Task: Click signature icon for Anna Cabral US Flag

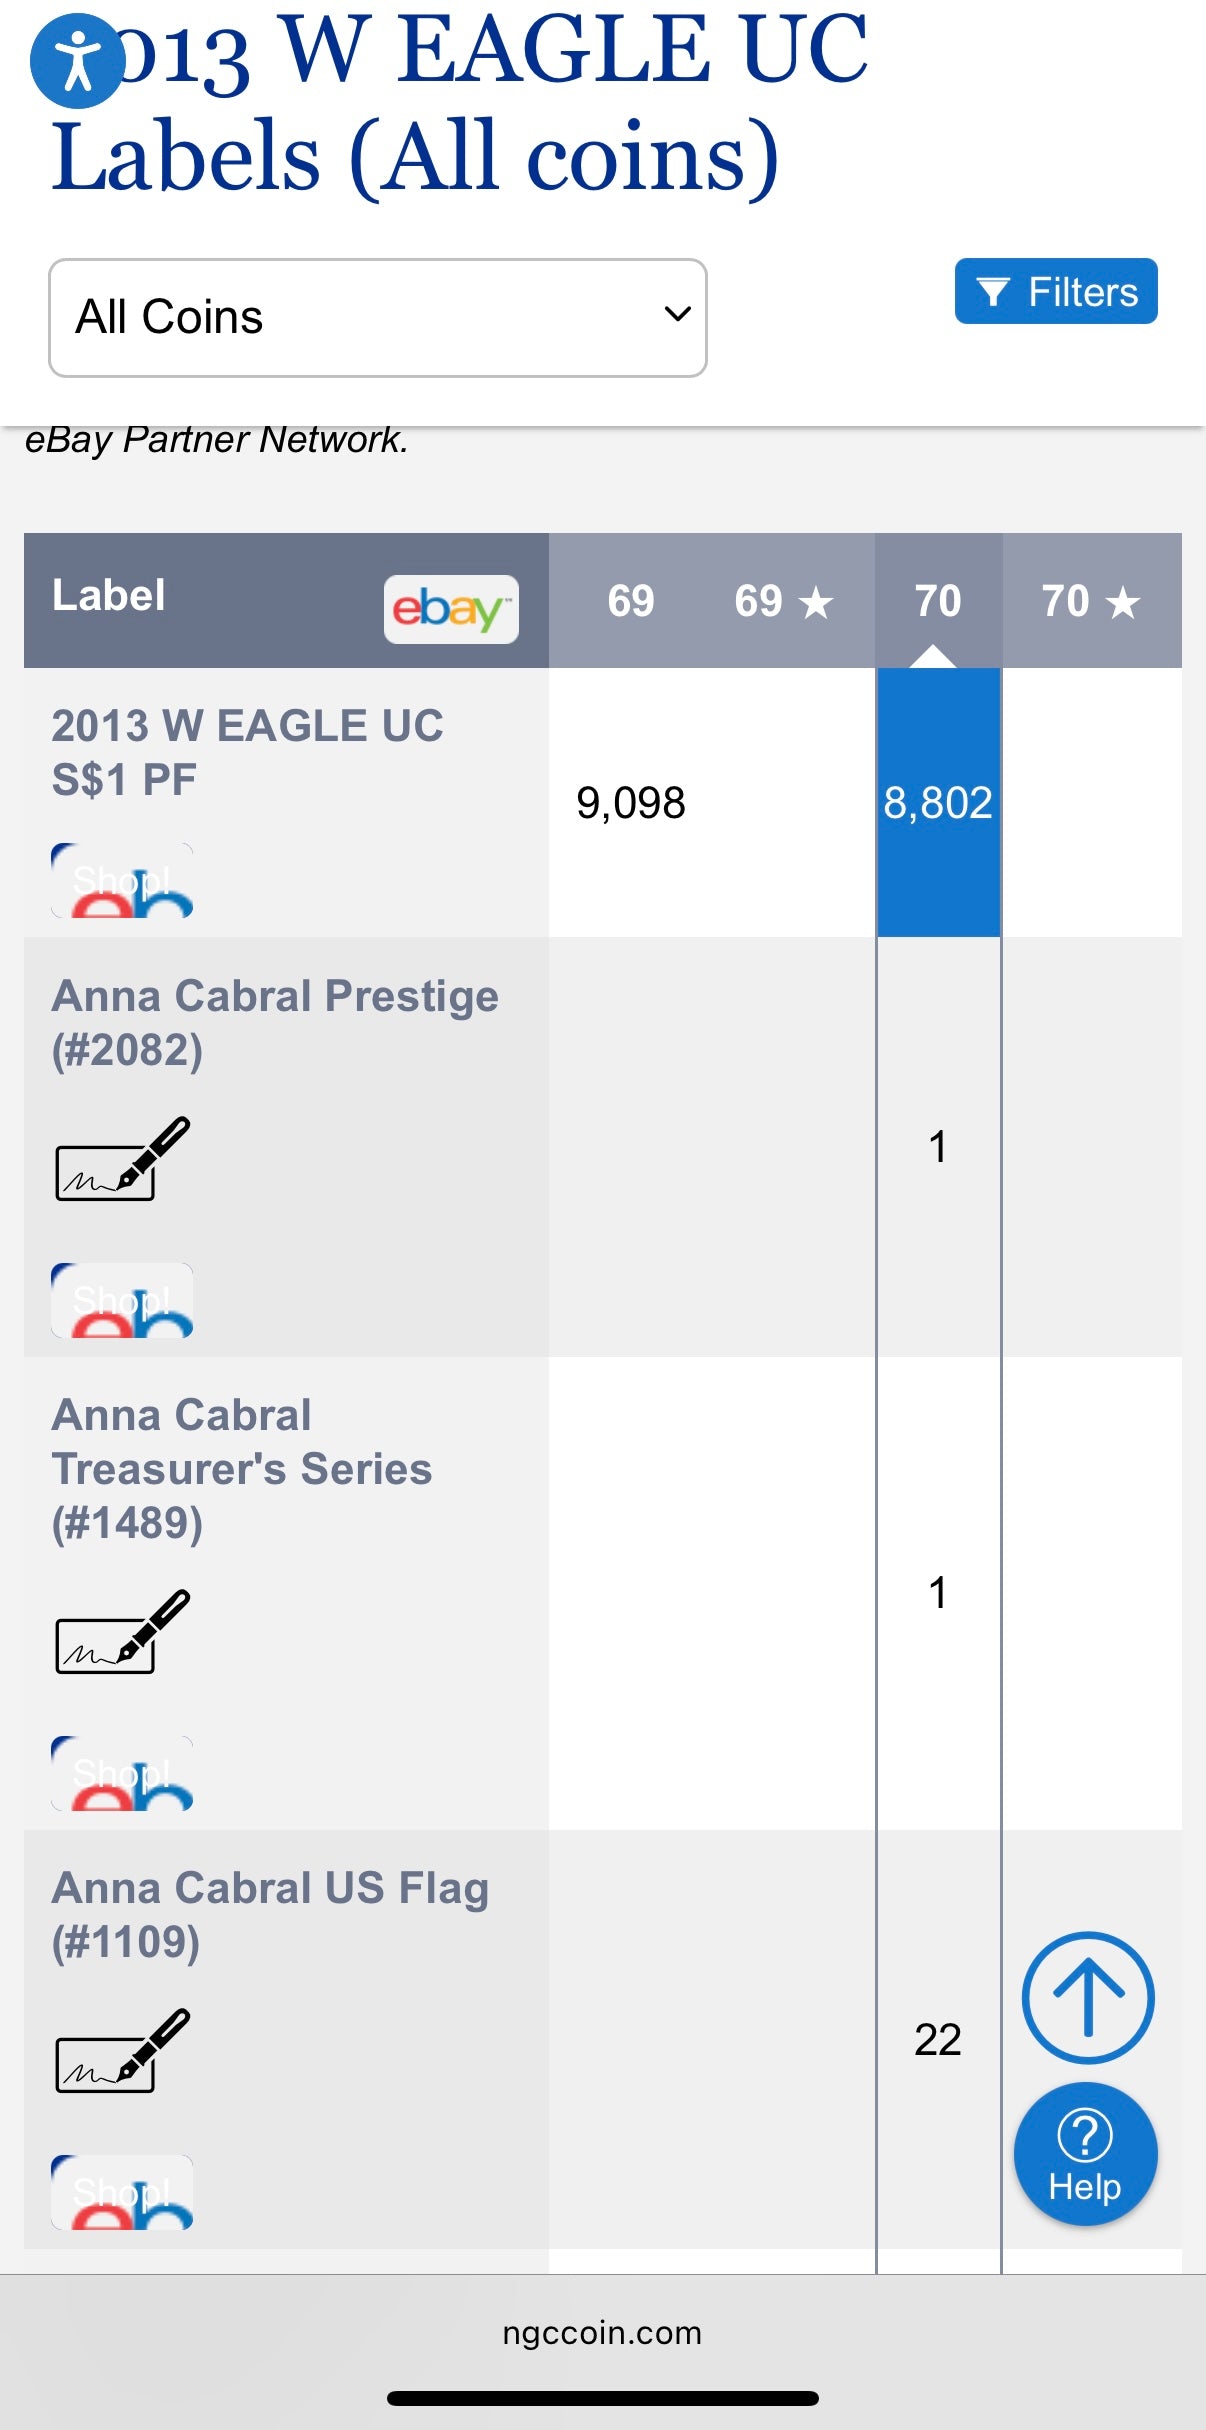Action: [122, 2050]
